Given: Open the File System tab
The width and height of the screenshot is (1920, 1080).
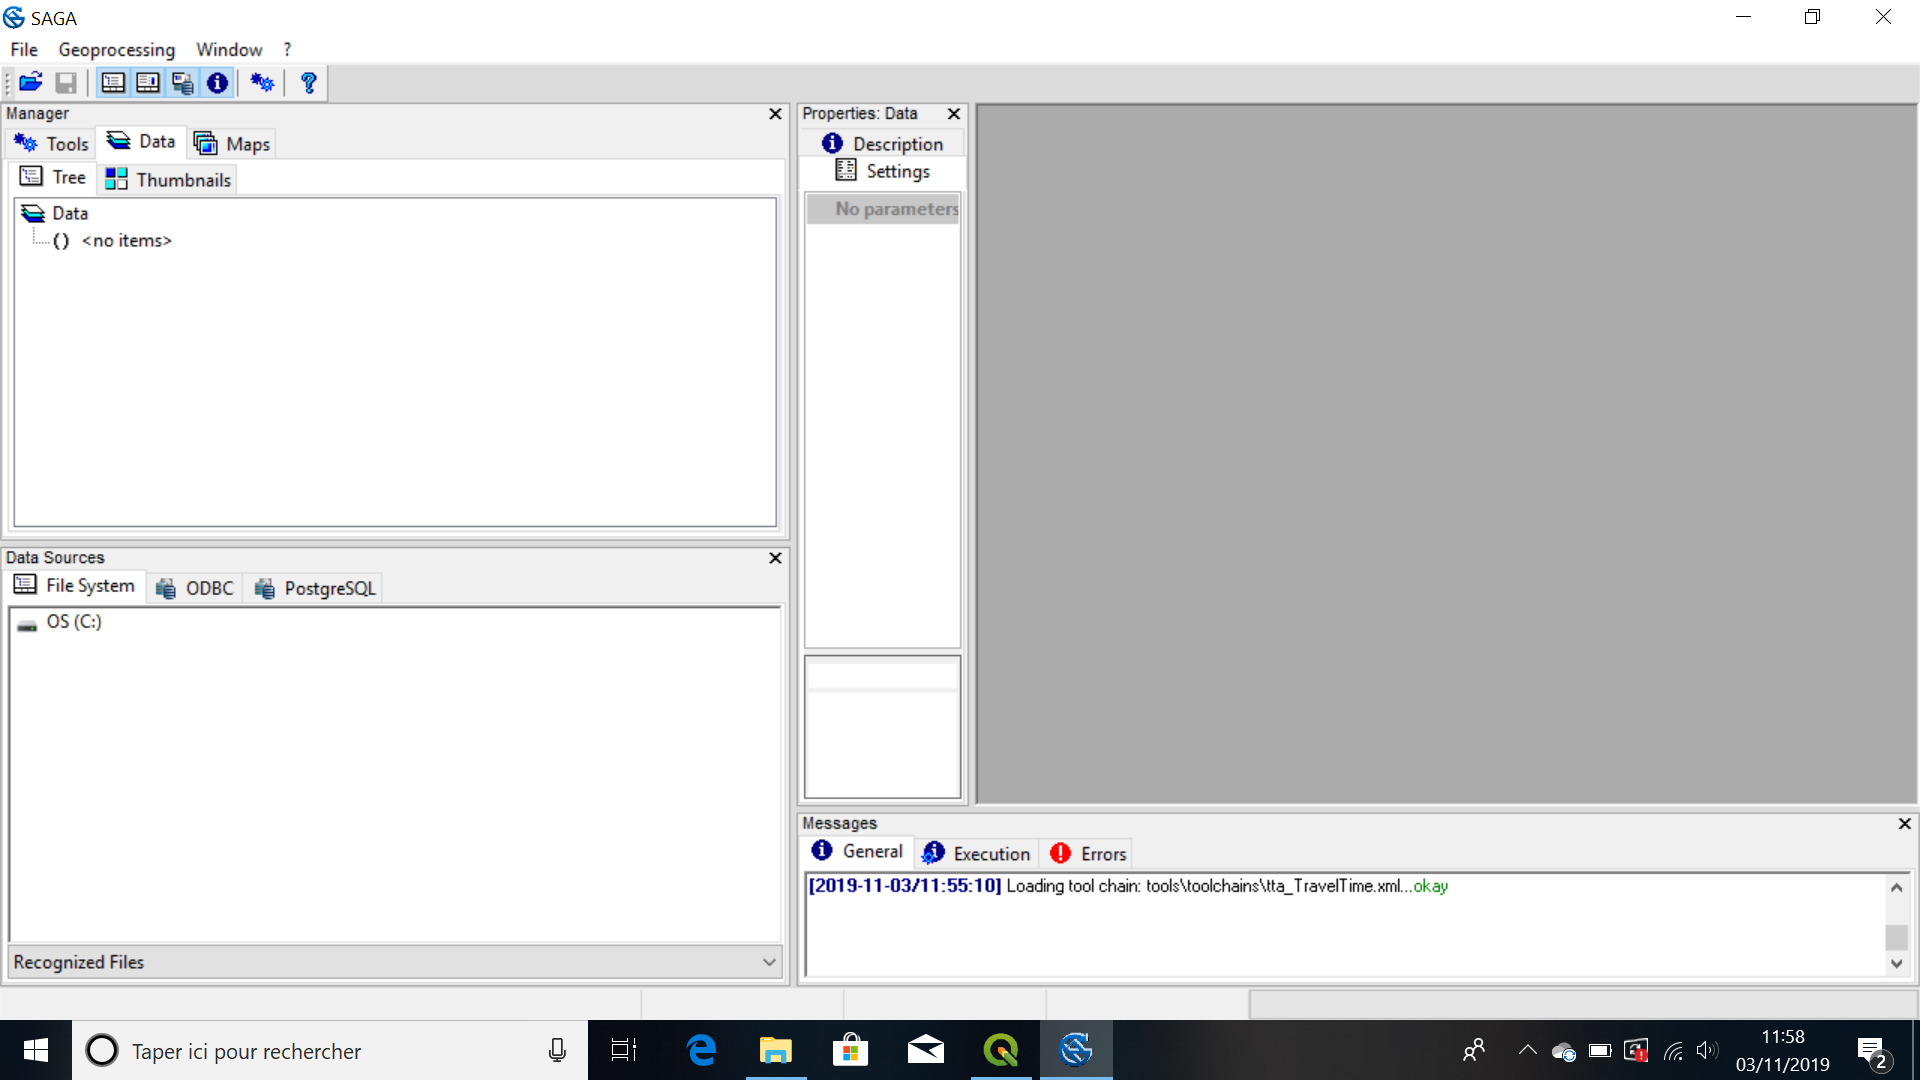Looking at the screenshot, I should 76,586.
